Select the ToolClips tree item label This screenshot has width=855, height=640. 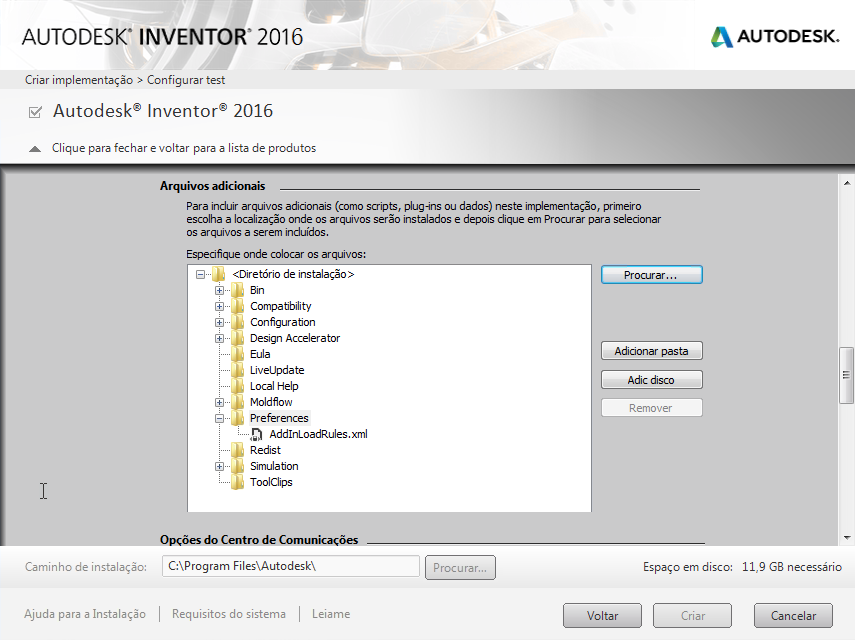[x=271, y=482]
